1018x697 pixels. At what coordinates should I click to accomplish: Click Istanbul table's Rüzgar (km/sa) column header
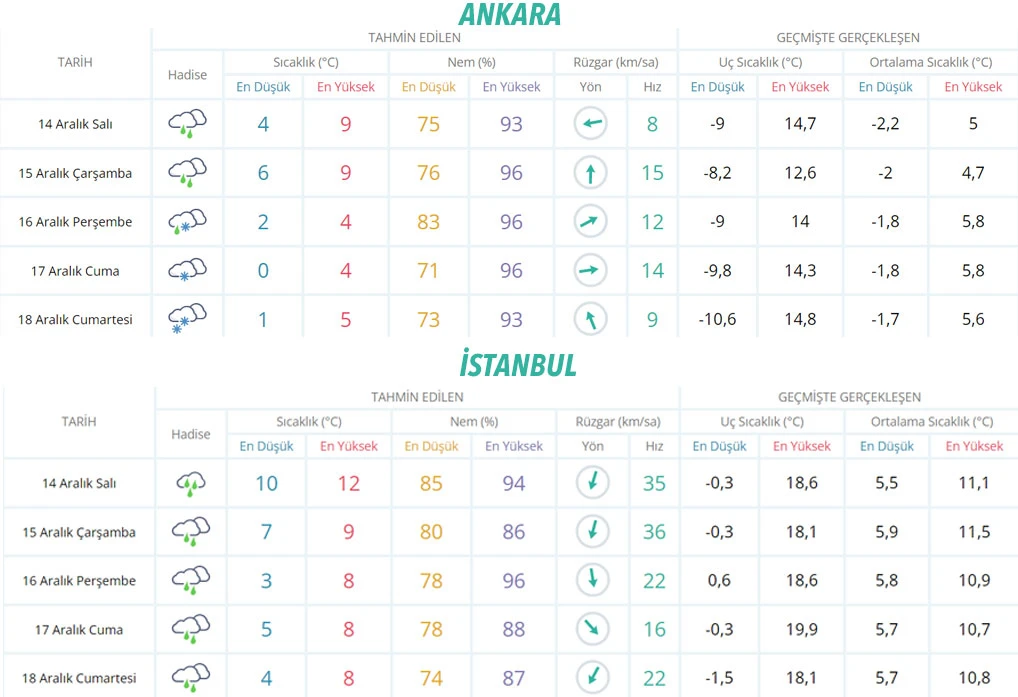617,422
